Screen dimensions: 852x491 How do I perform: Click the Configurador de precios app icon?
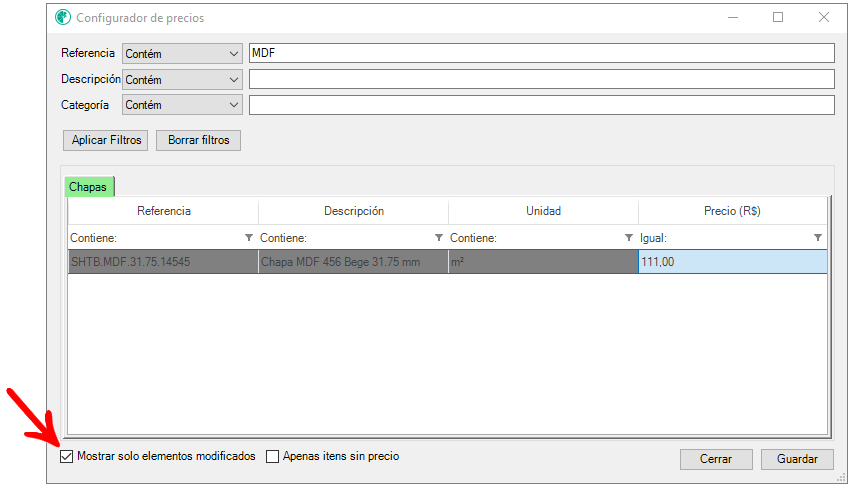(x=63, y=18)
